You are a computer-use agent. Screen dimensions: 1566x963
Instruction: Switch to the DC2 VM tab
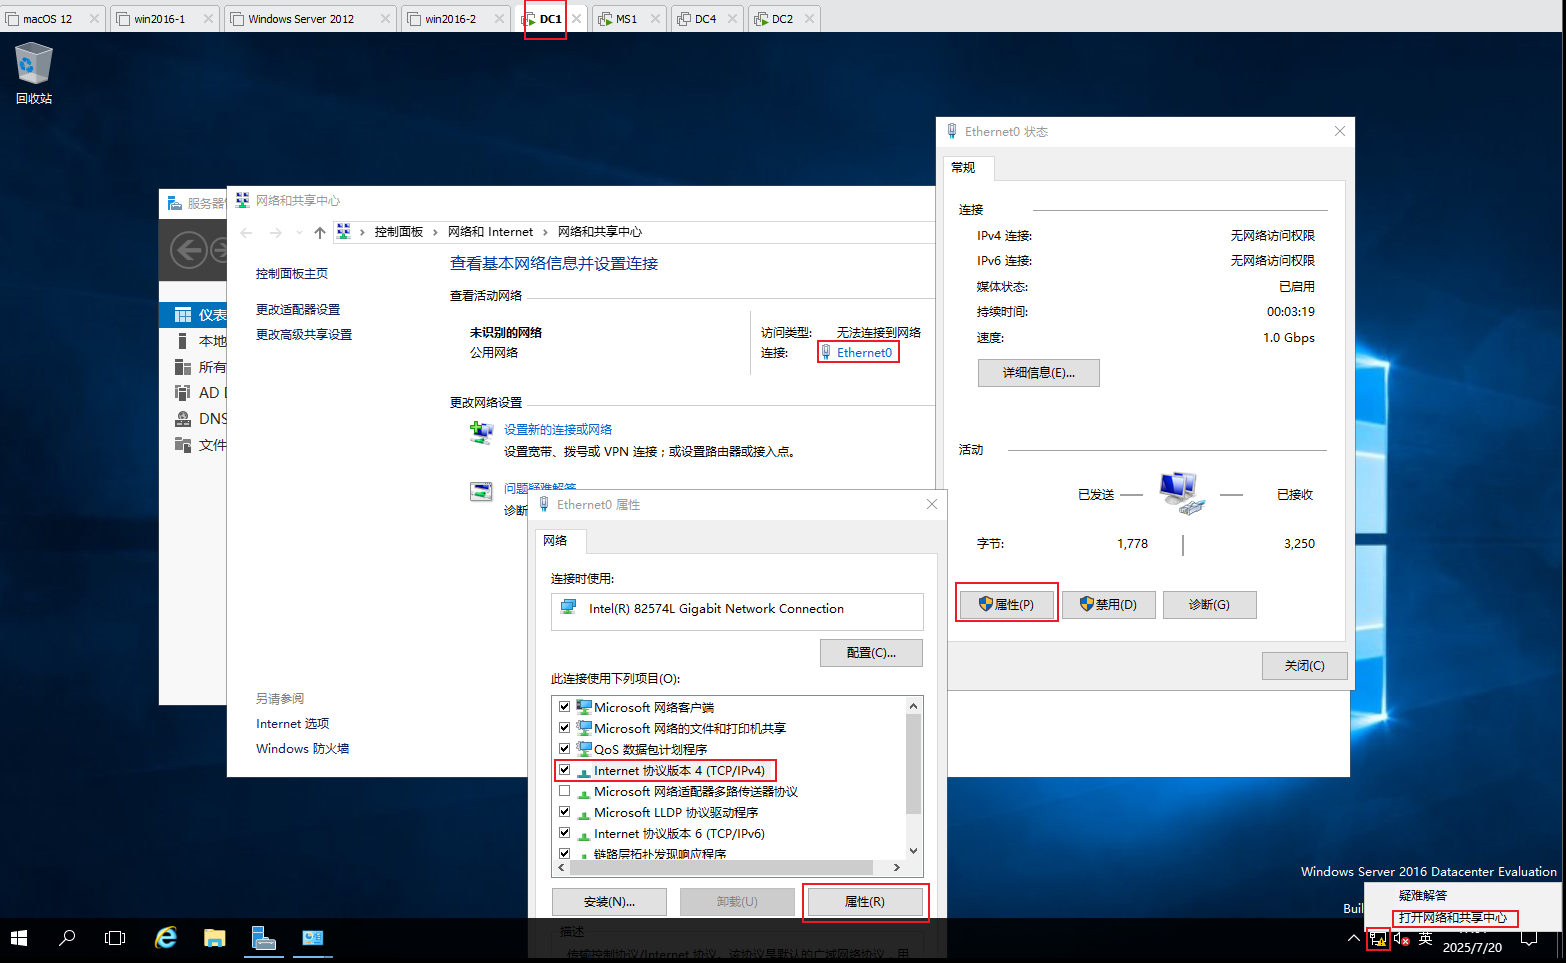782,19
